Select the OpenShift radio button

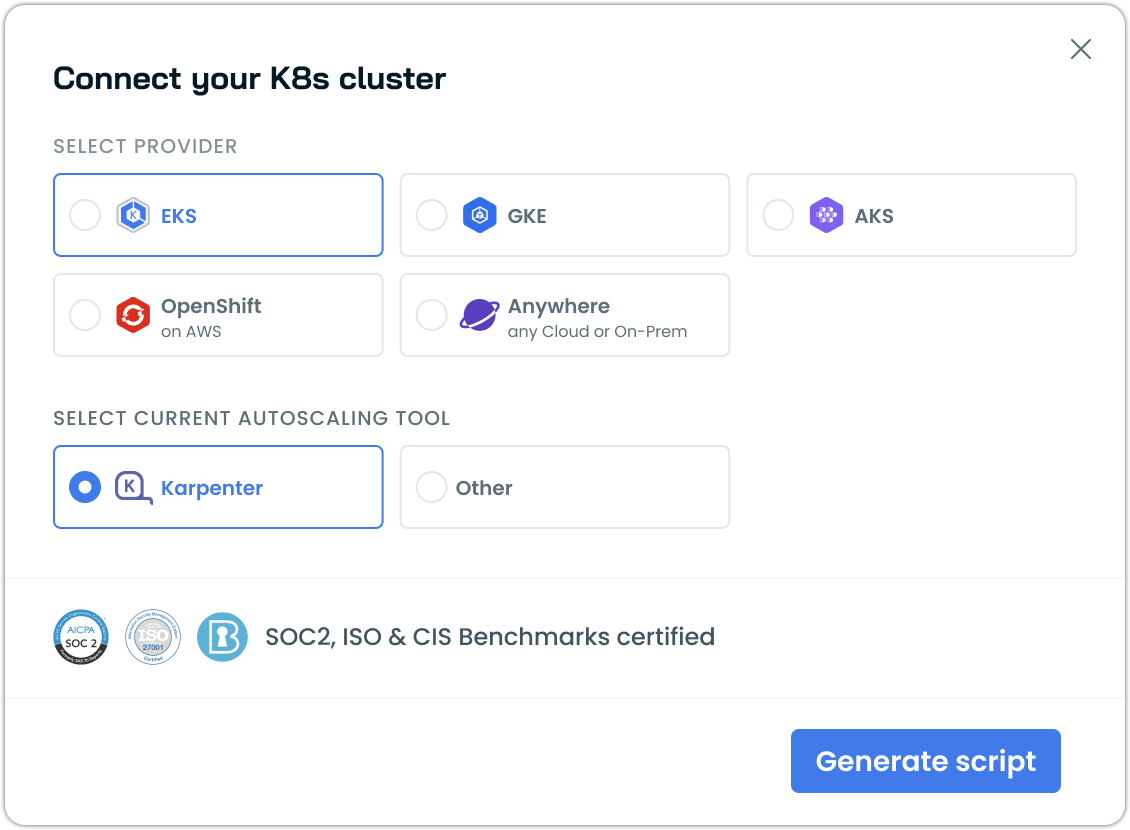click(x=85, y=315)
